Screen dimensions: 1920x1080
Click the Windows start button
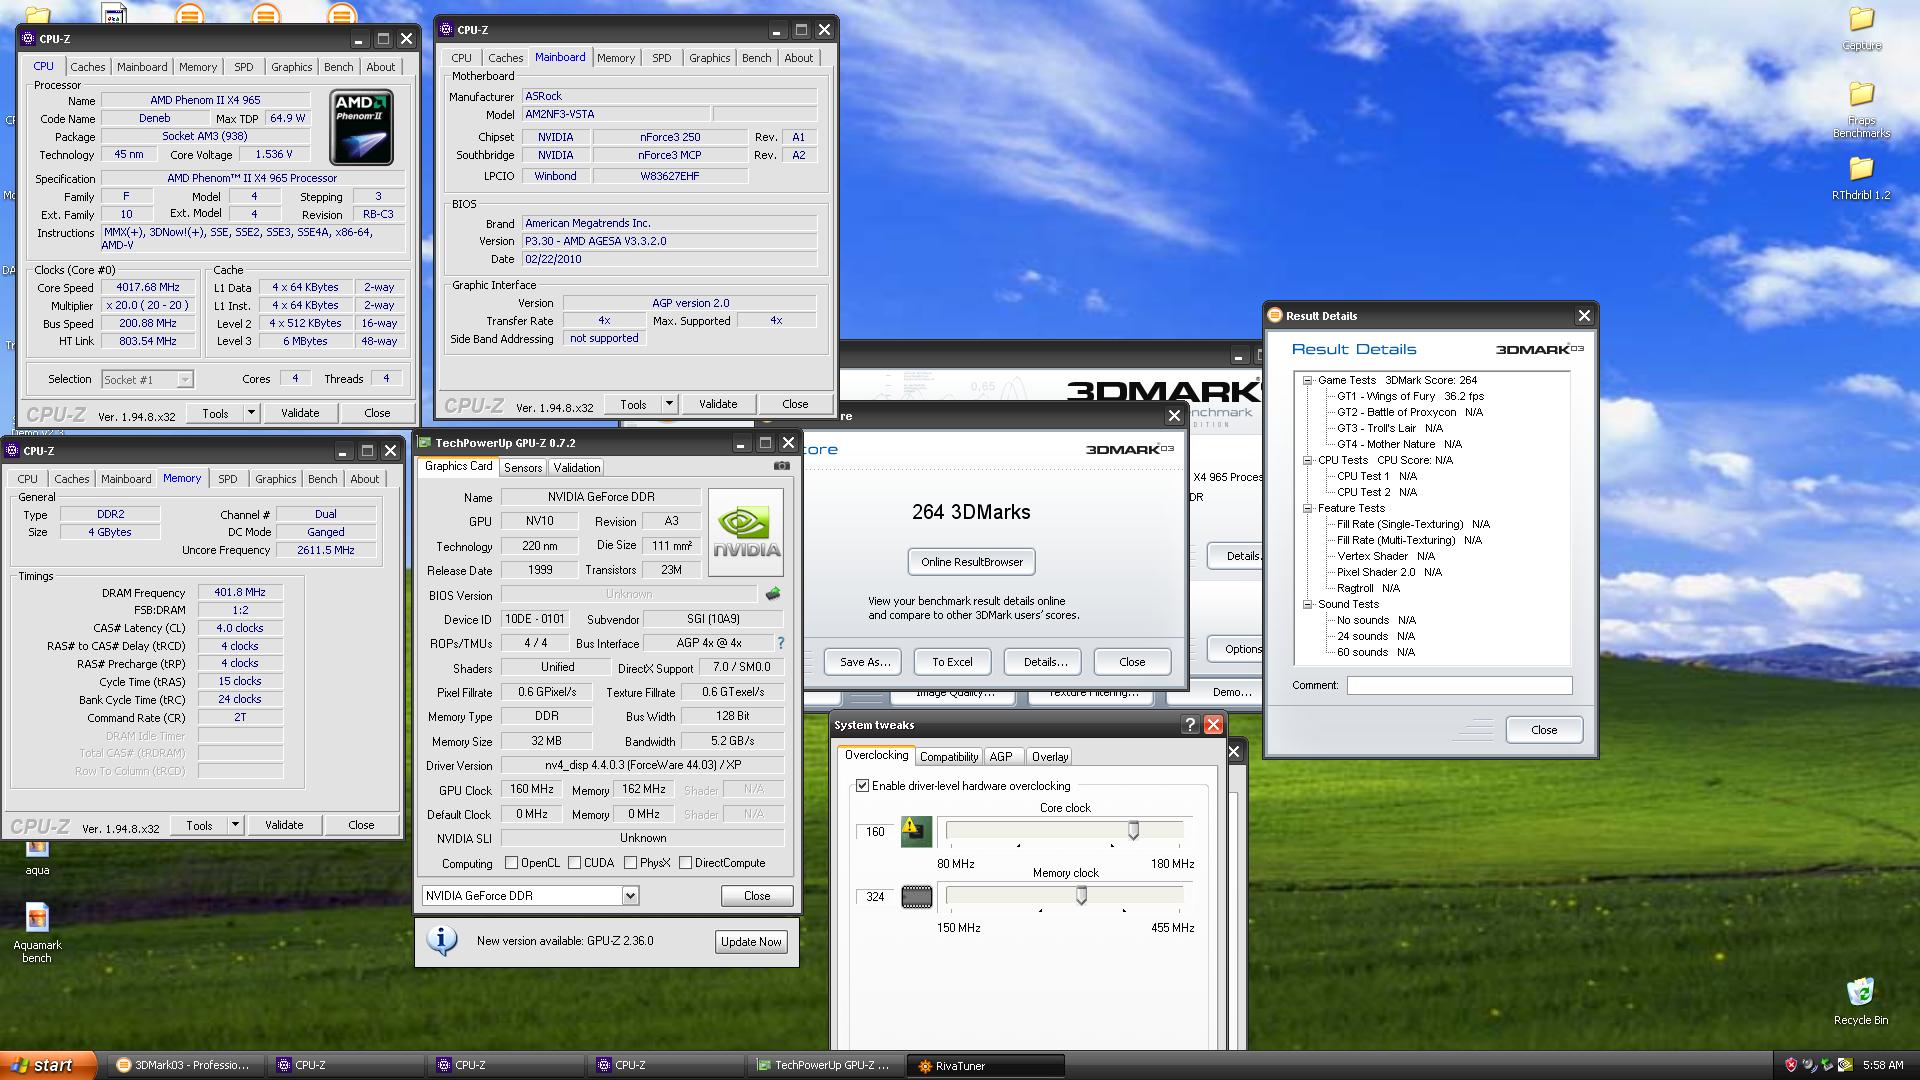click(48, 1065)
